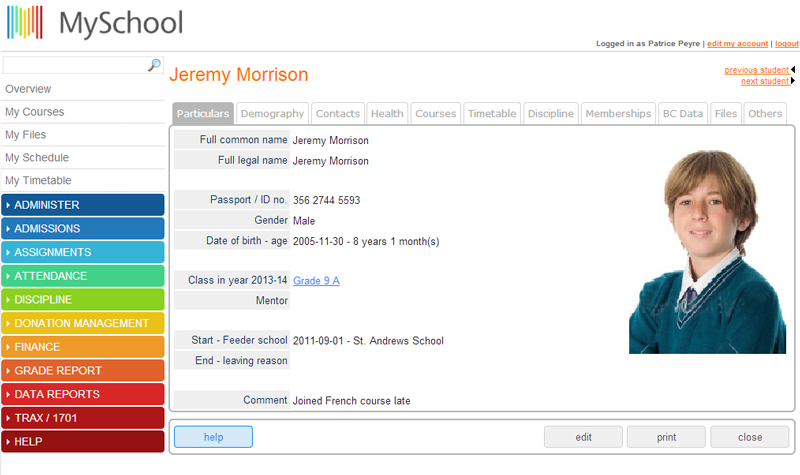Click the edit button
Screen dimensions: 800x475
(583, 437)
